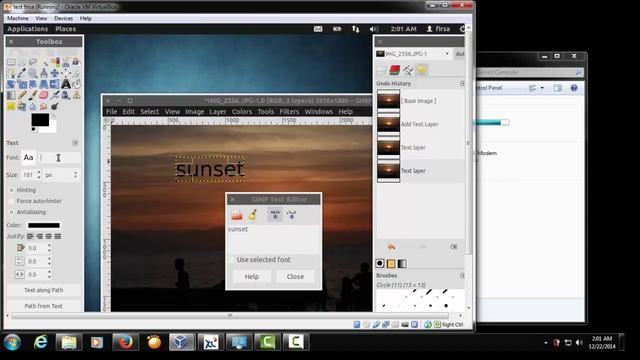640x360 pixels.
Task: Open the size unit px dropdown
Action: pyautogui.click(x=61, y=175)
